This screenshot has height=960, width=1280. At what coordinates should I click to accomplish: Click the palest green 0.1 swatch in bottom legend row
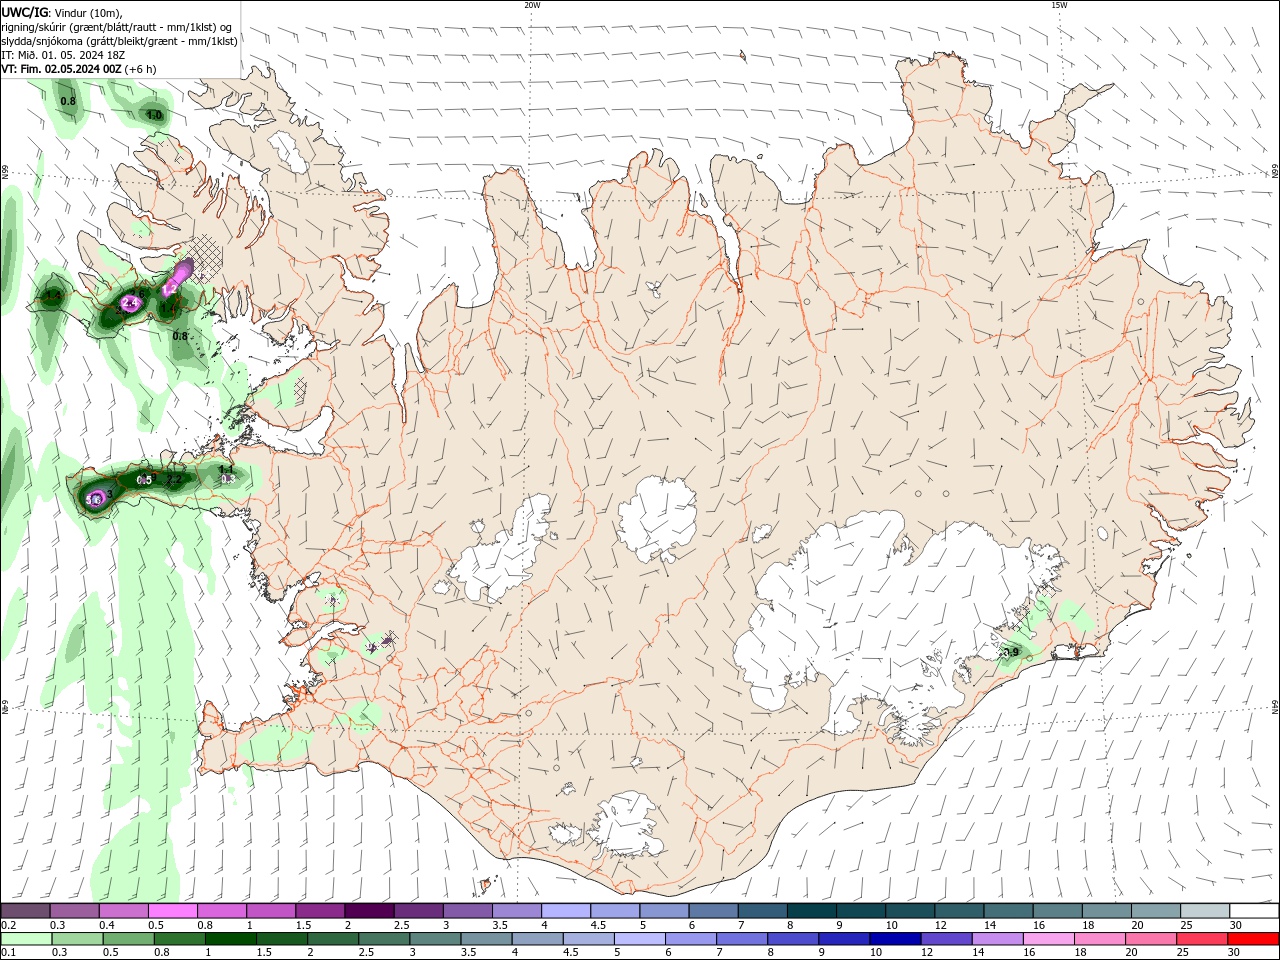26,939
